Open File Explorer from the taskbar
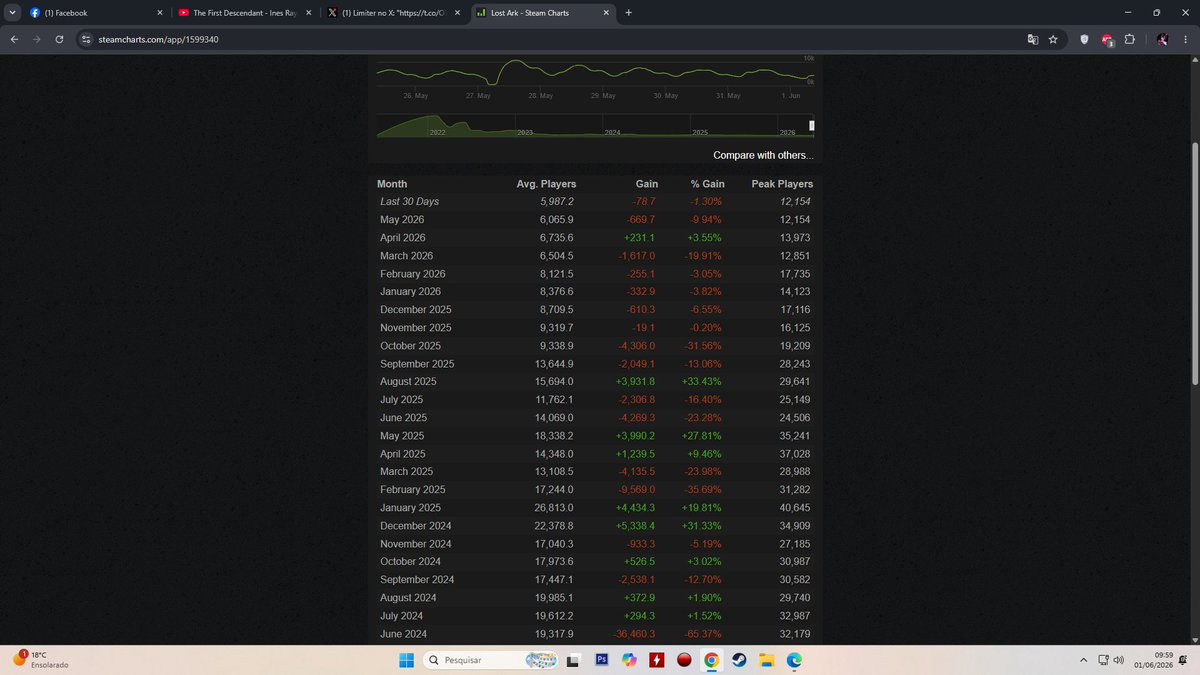1200x675 pixels. click(766, 660)
